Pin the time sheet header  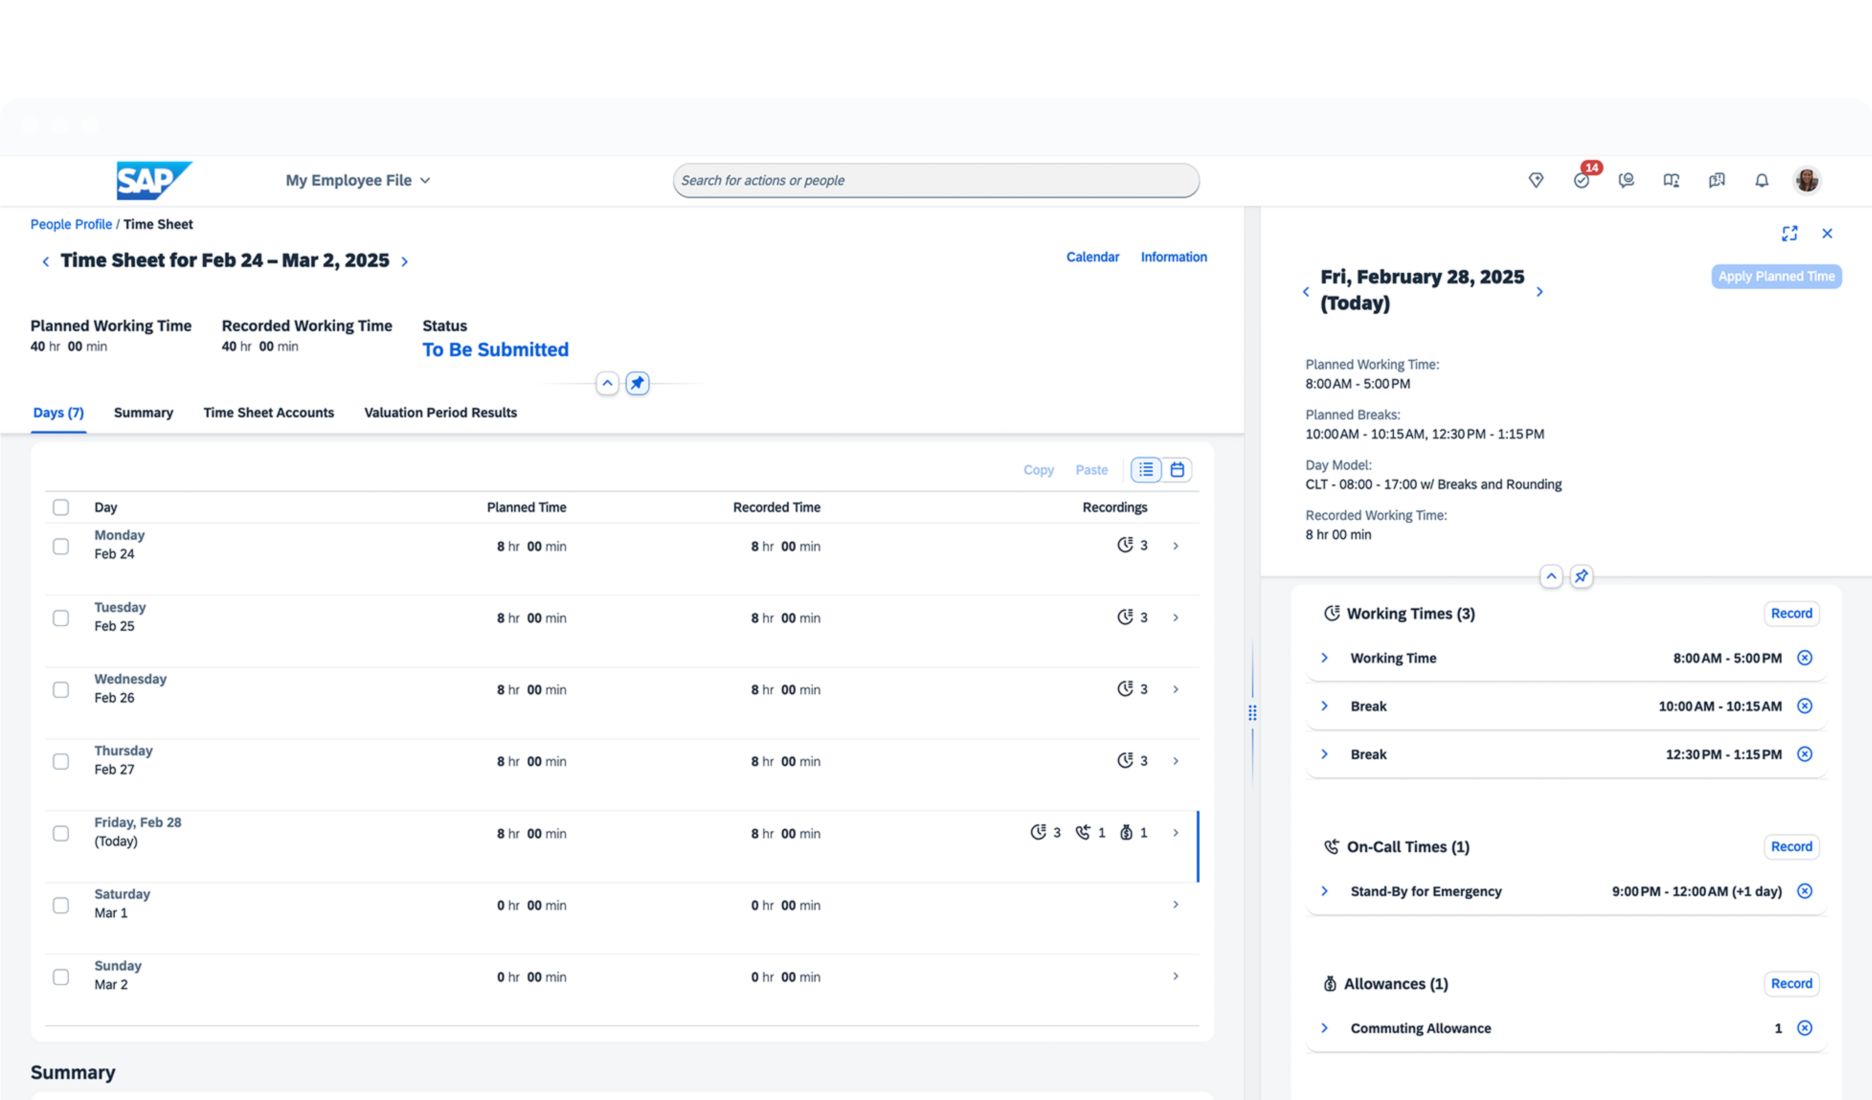637,383
